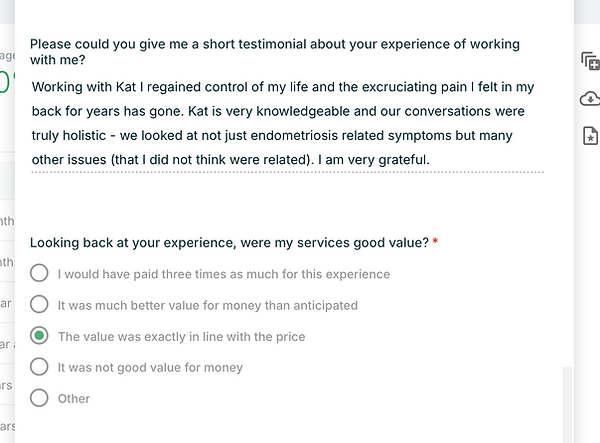Click the green number behind the dialog
600x443 pixels.
(x=5, y=82)
